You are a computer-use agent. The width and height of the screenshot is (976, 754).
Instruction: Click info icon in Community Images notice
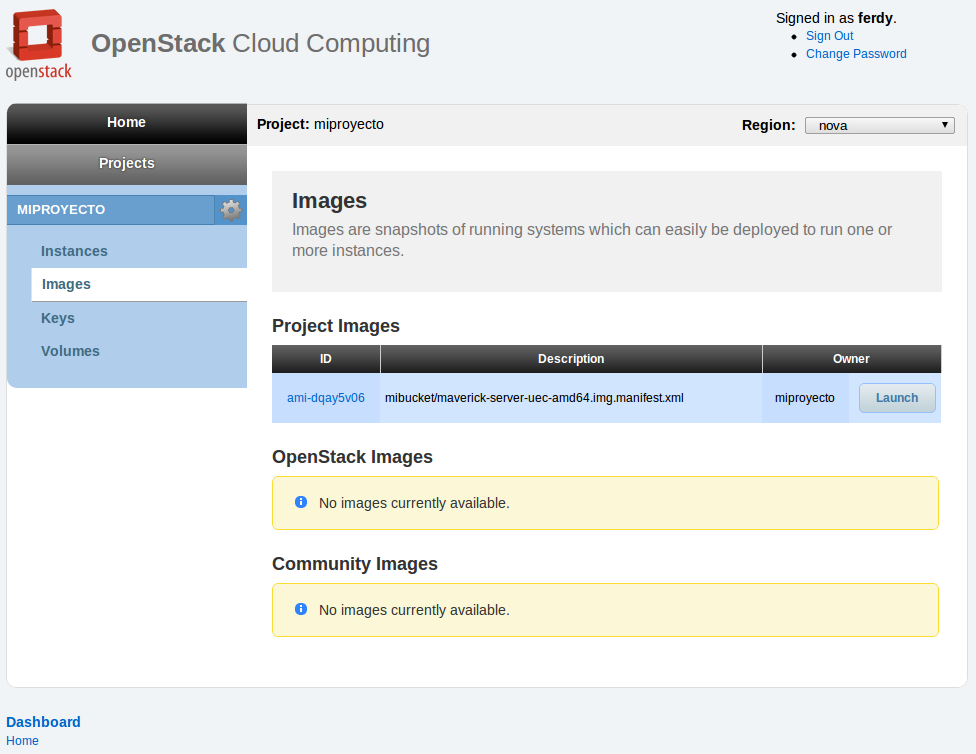(x=301, y=609)
